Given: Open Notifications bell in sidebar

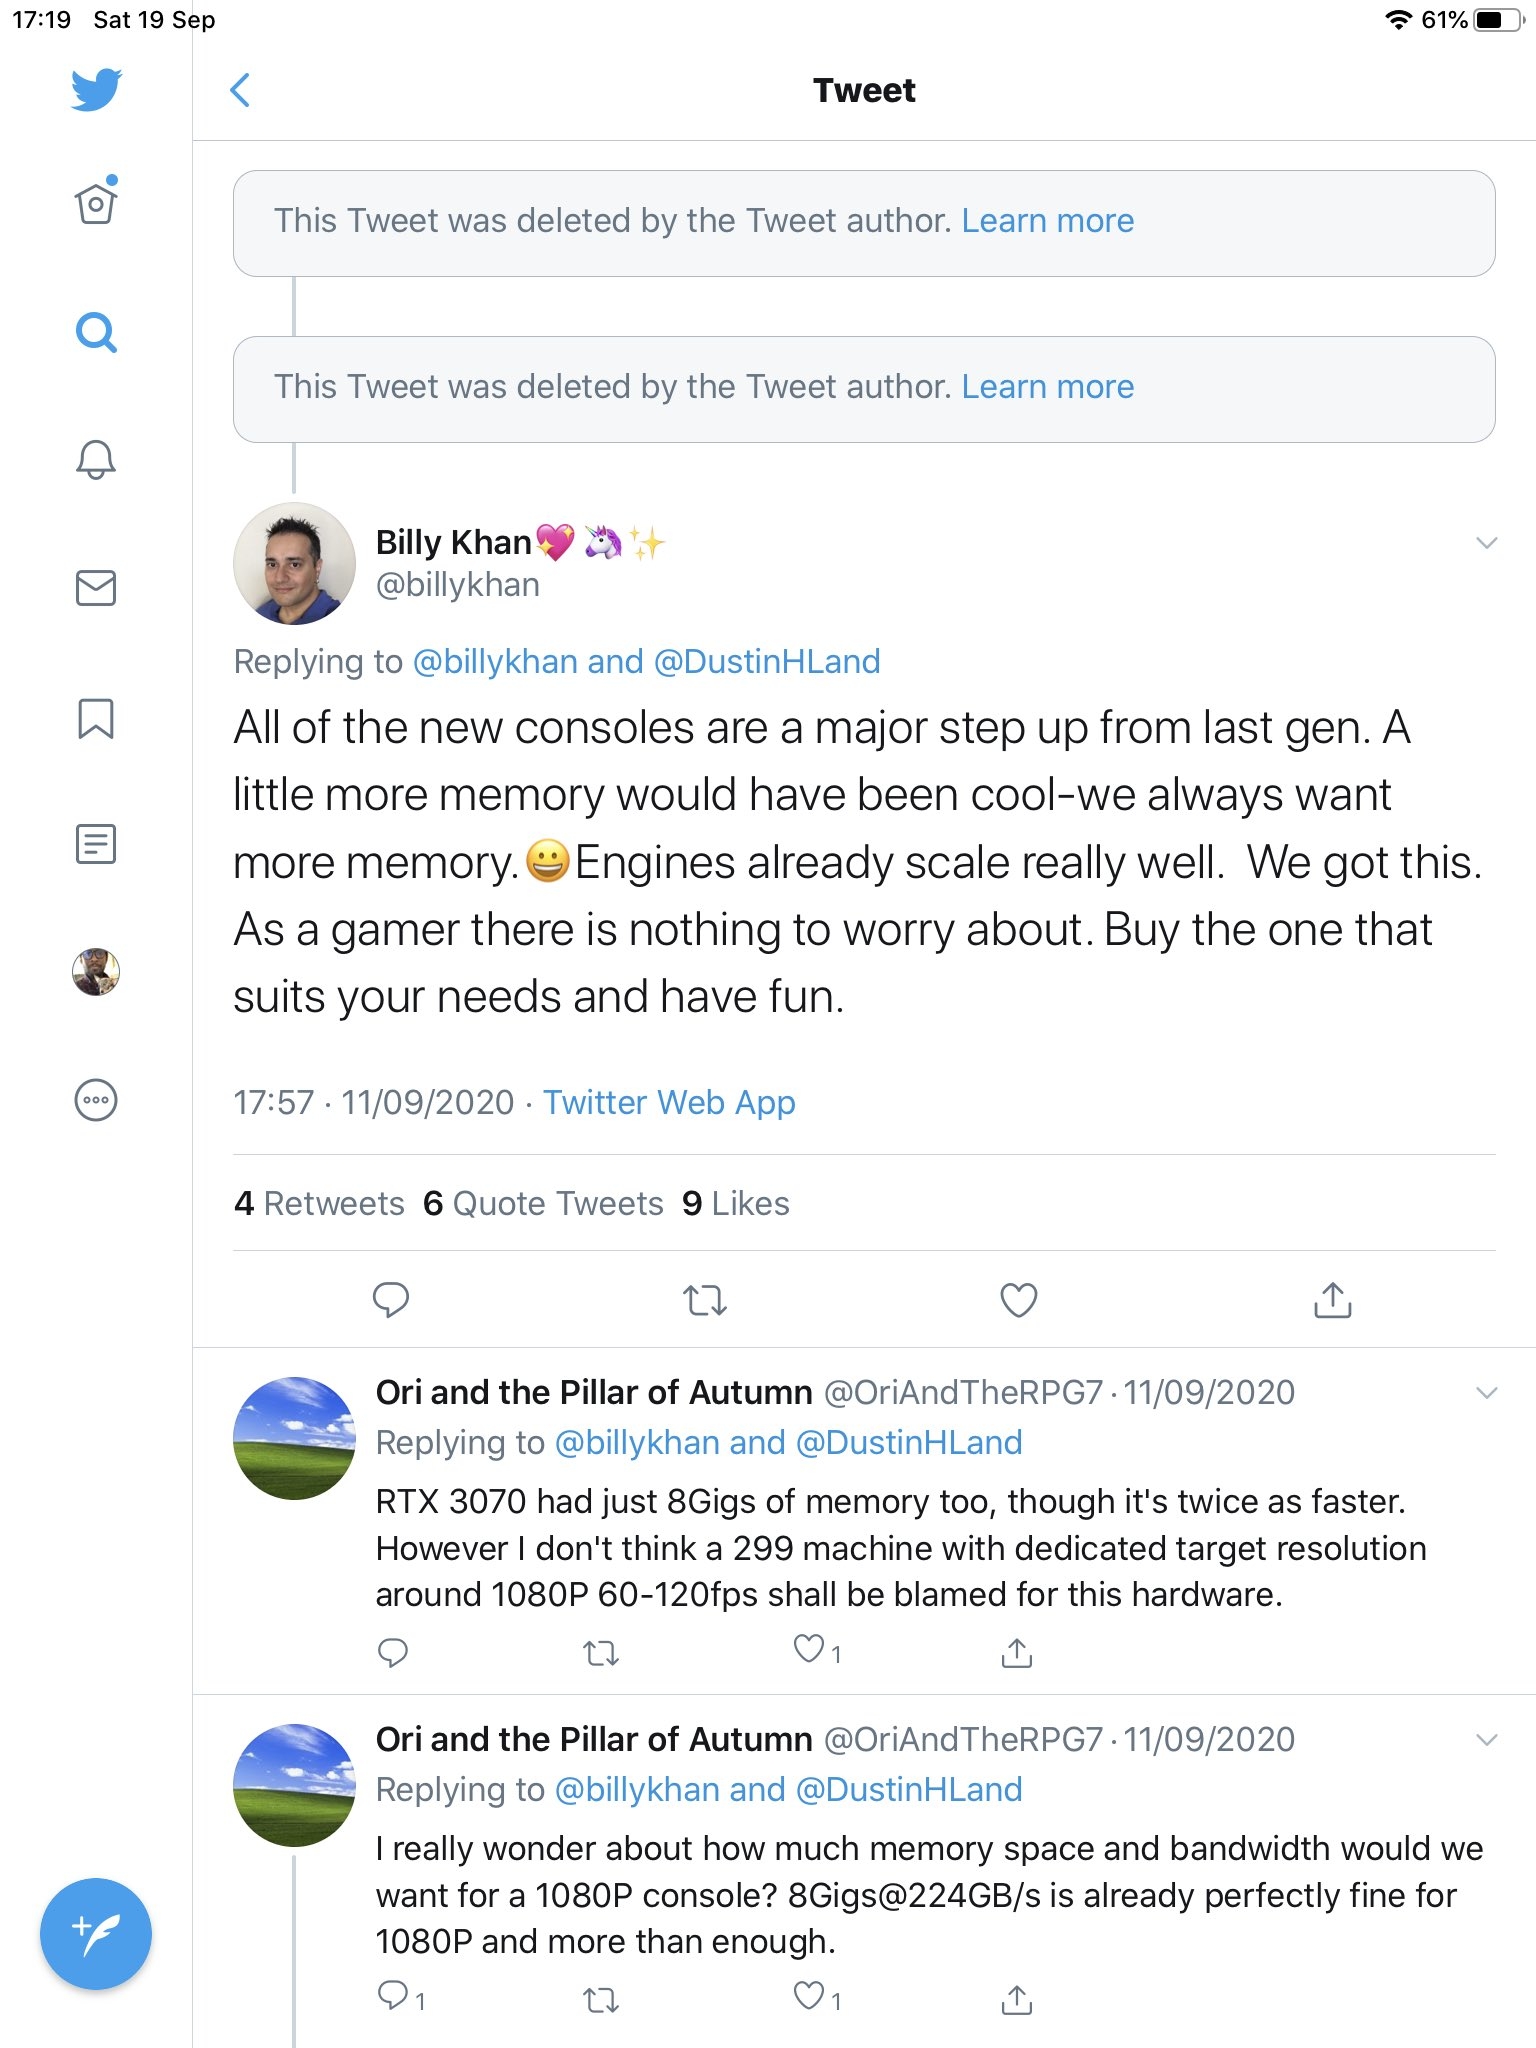Looking at the screenshot, I should [96, 460].
